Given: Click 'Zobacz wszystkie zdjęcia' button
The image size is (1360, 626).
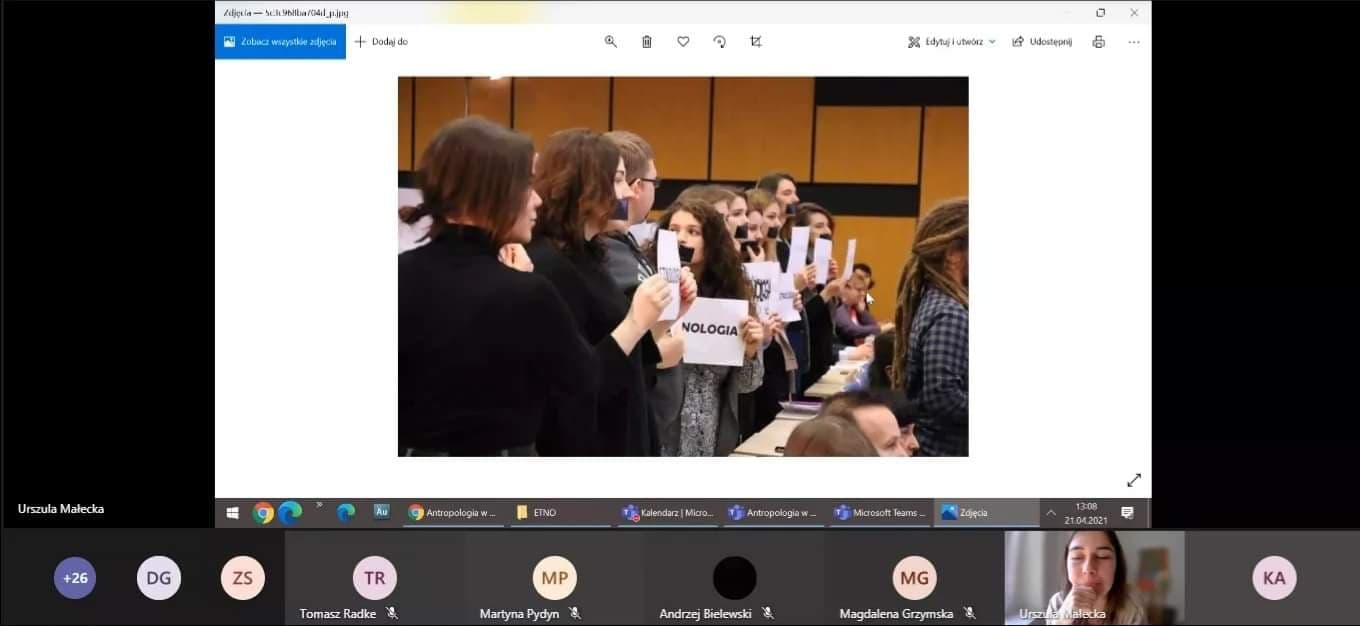Looking at the screenshot, I should (280, 42).
